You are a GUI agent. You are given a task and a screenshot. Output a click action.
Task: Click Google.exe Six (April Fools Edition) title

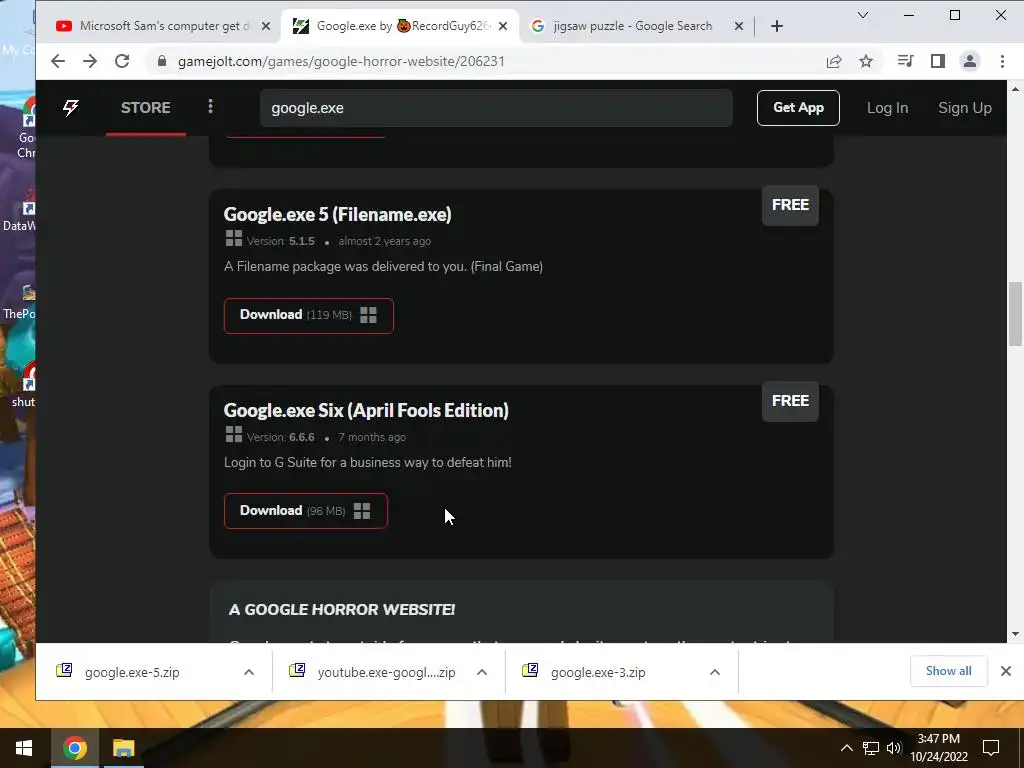(366, 410)
